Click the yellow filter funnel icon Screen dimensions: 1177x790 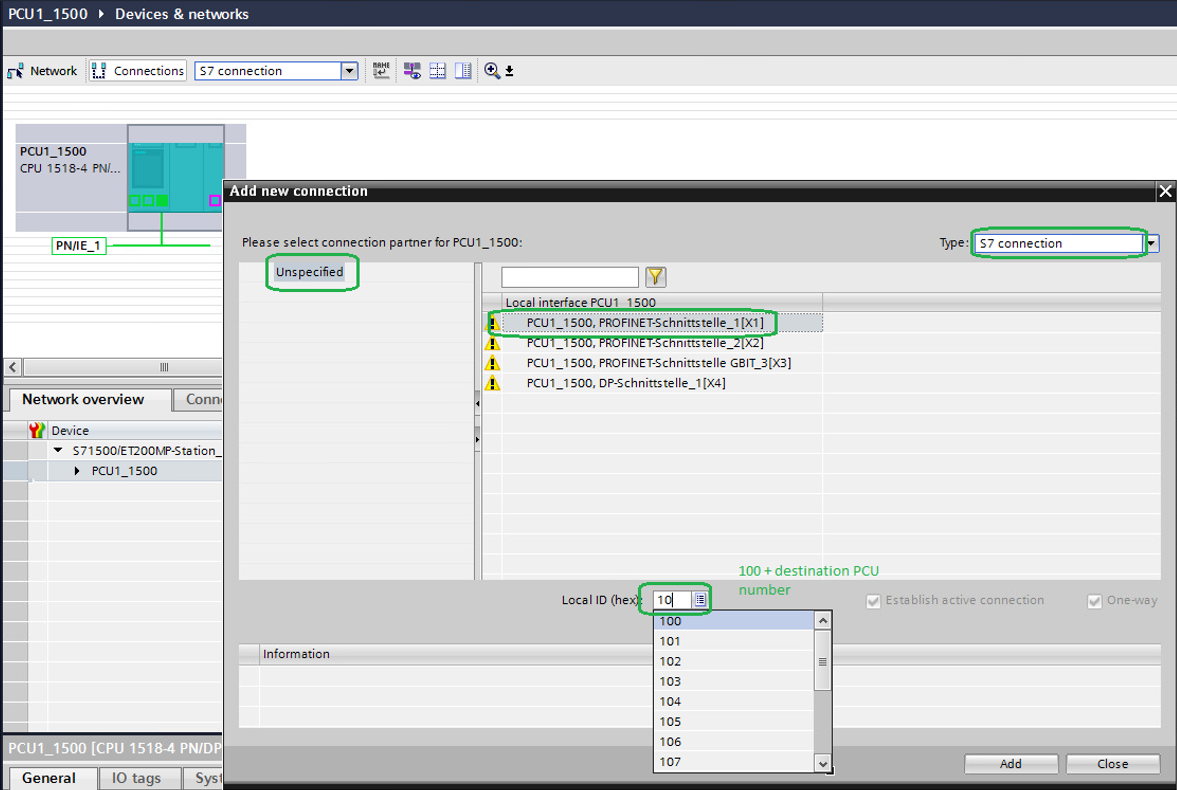click(x=655, y=277)
